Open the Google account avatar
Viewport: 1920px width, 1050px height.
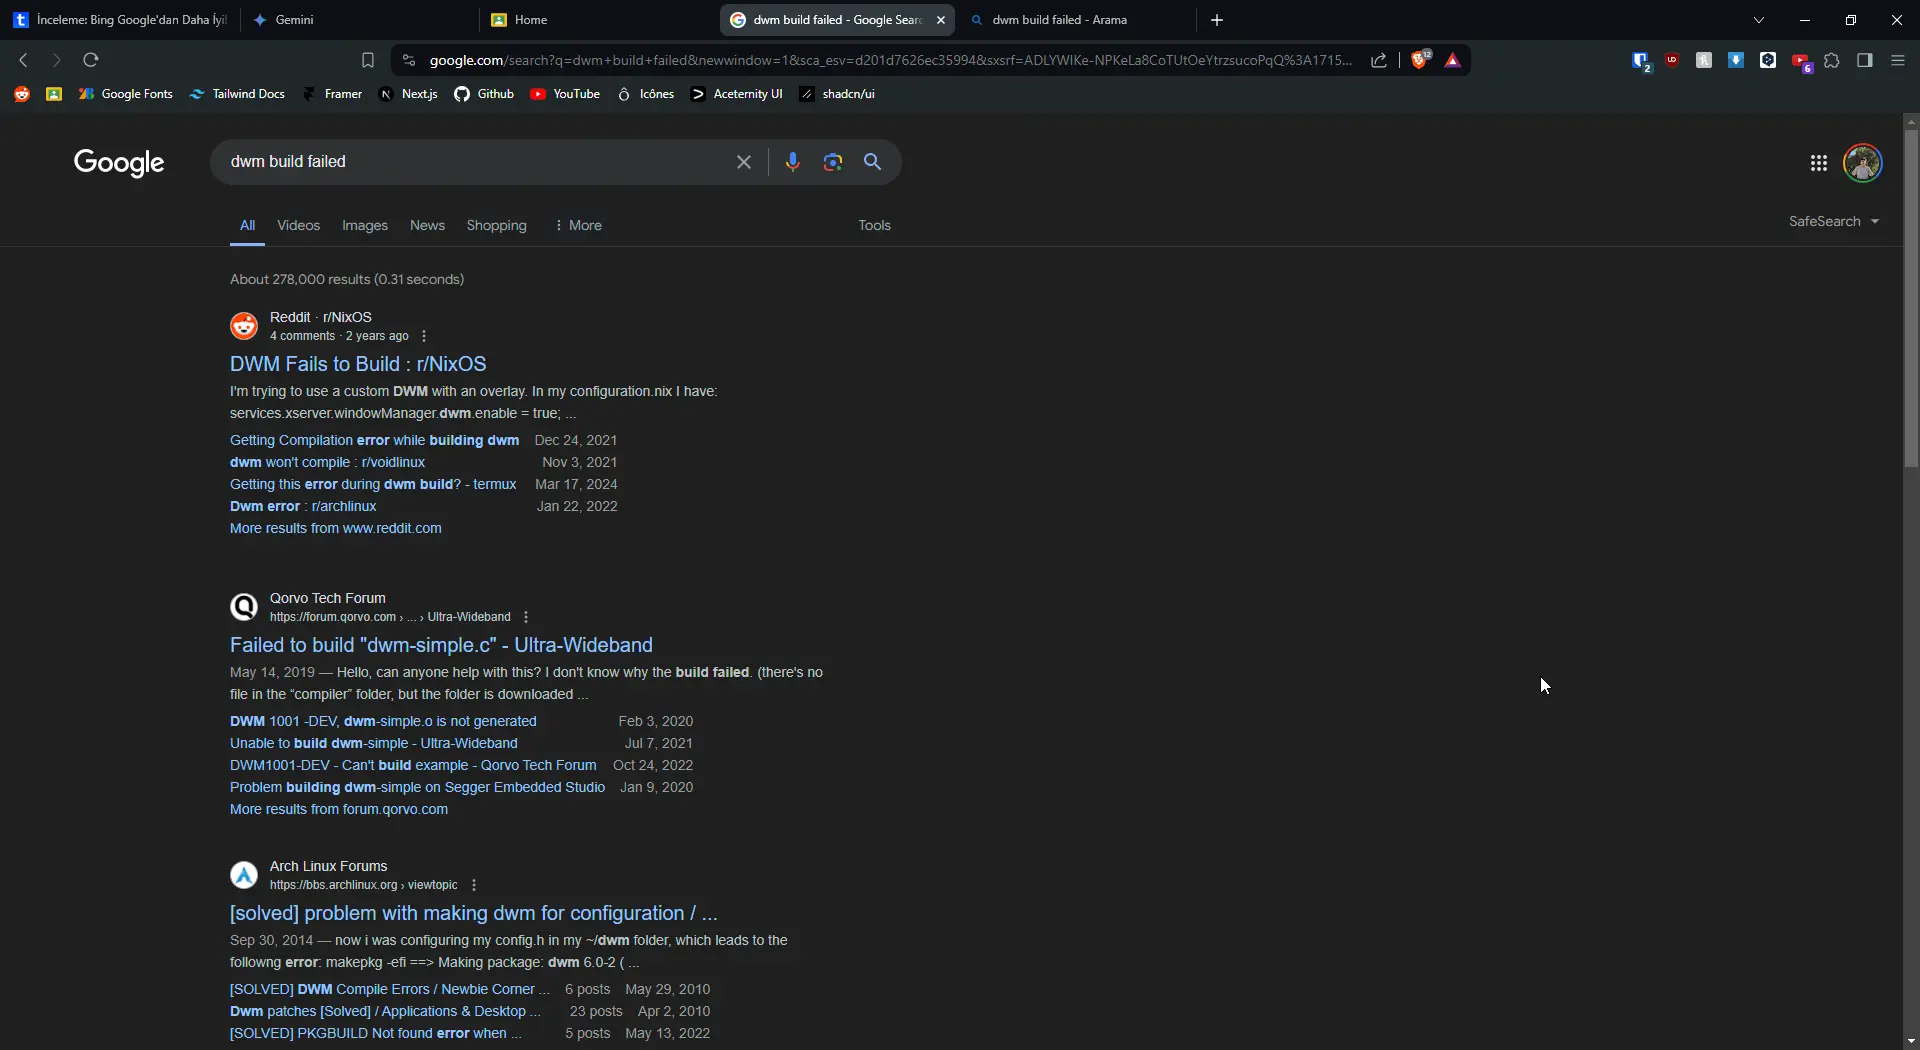point(1863,163)
